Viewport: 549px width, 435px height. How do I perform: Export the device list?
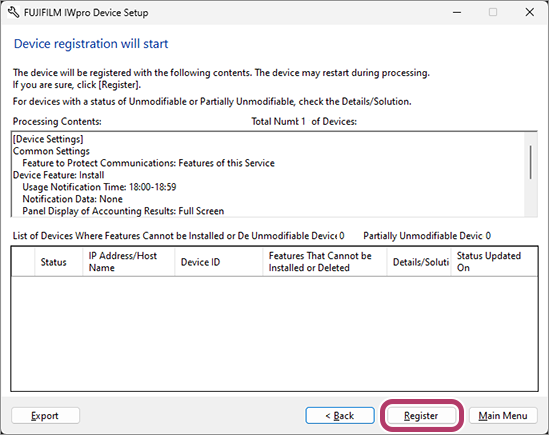point(45,416)
